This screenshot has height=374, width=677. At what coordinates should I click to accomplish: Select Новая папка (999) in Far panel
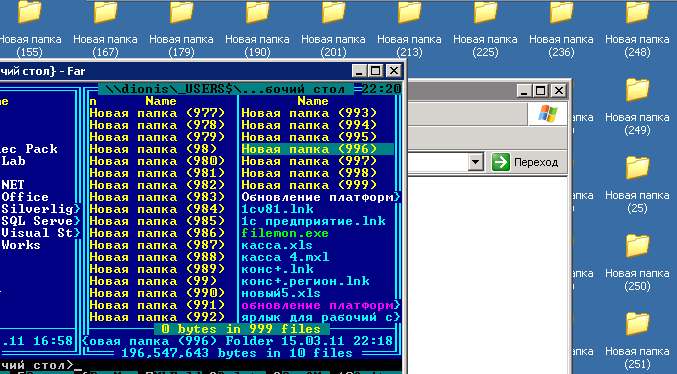(309, 185)
